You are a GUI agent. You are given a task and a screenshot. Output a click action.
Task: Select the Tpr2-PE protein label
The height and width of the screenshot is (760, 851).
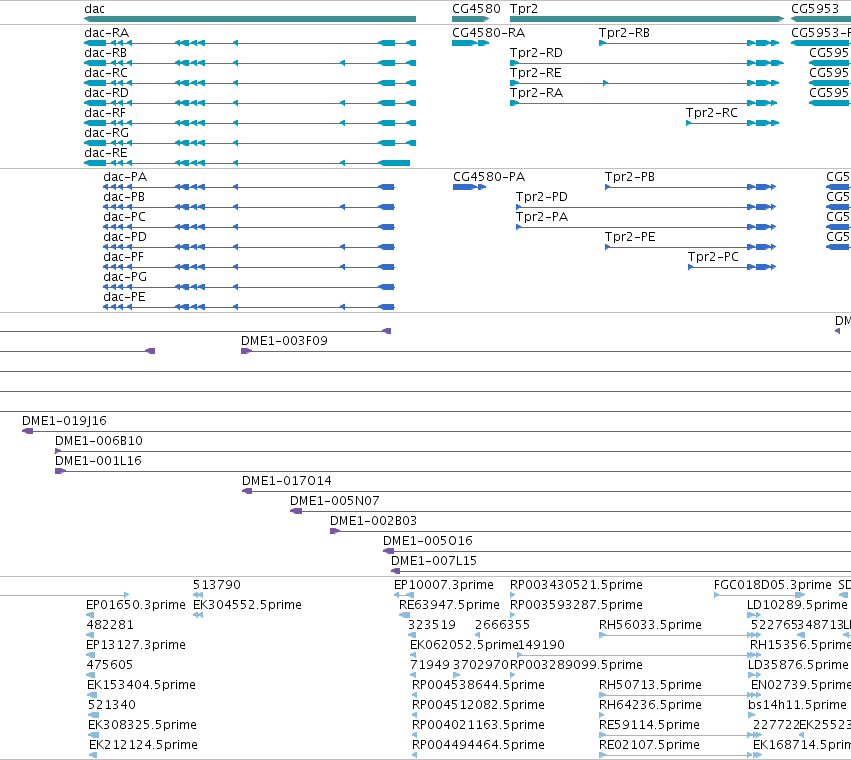coord(630,237)
